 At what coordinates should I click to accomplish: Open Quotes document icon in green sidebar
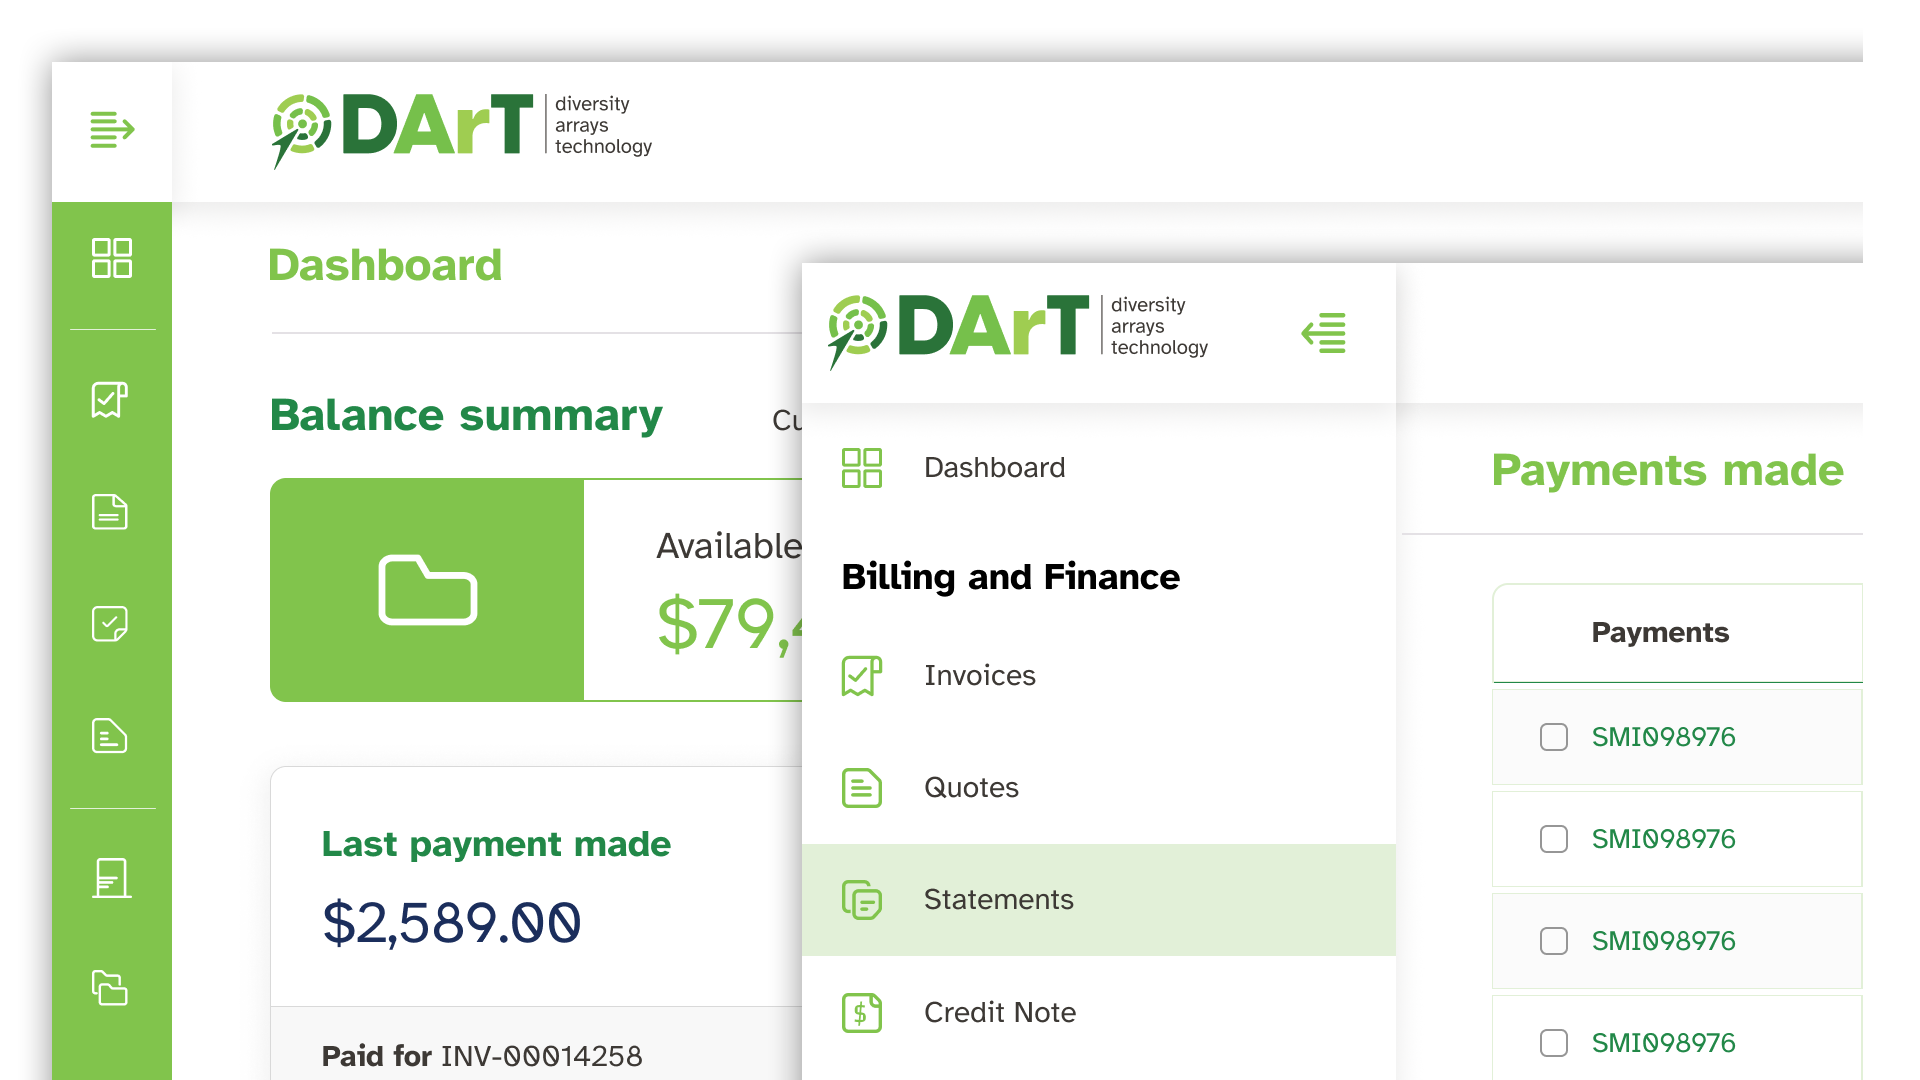click(110, 512)
